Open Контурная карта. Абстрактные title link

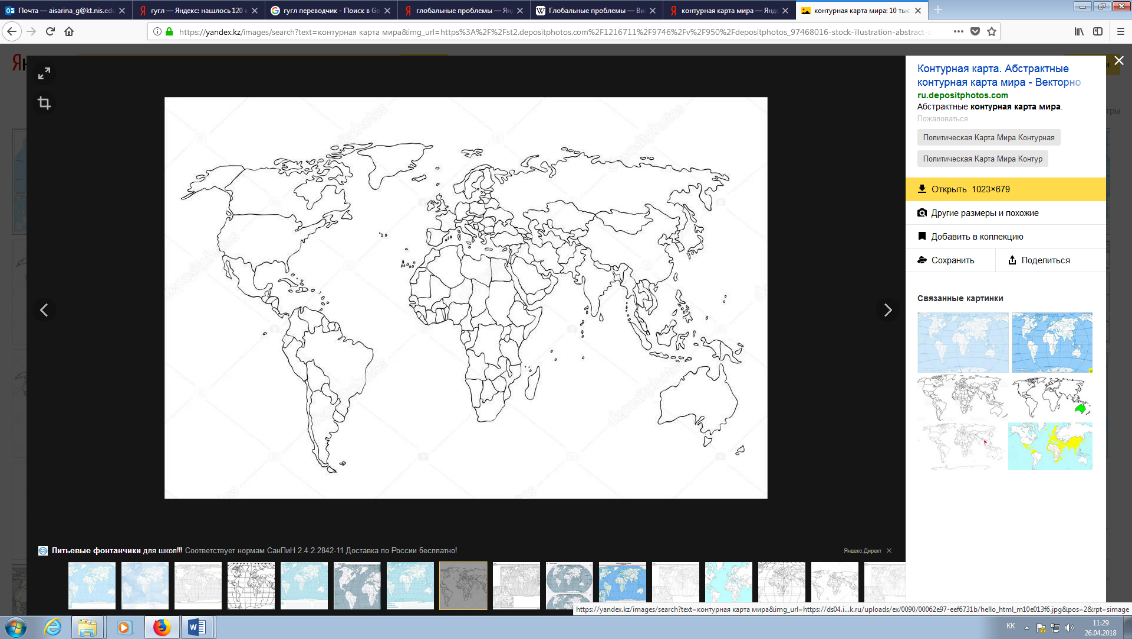(998, 75)
